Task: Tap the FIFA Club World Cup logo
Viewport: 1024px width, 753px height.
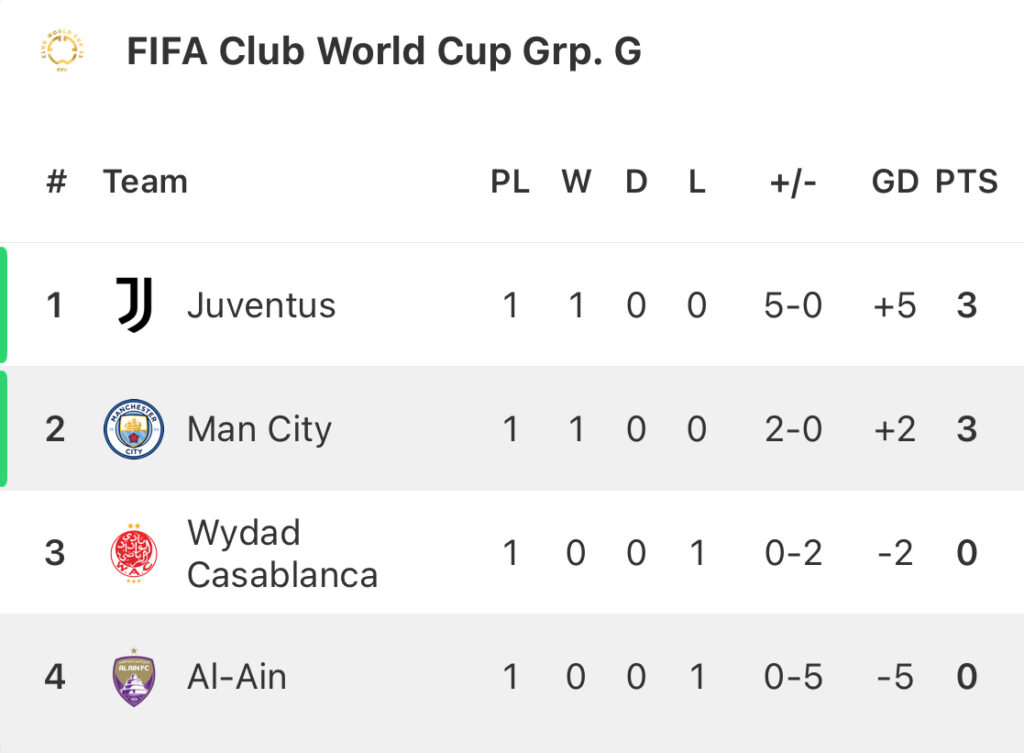Action: tap(62, 50)
